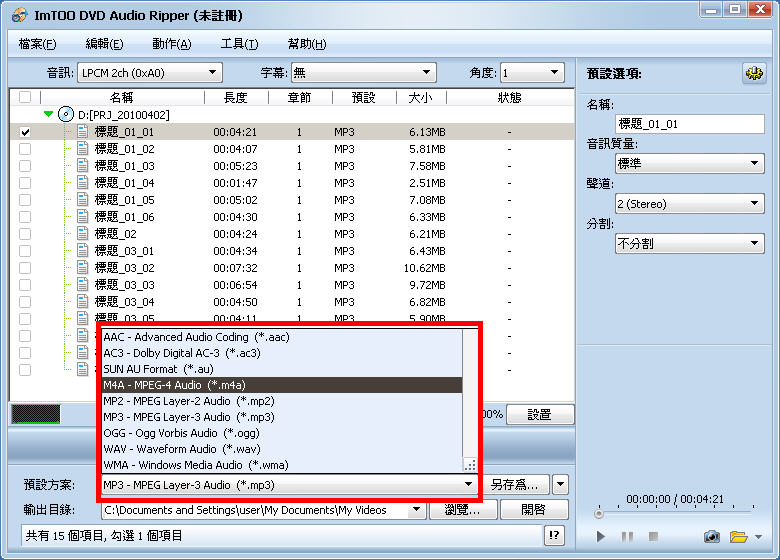Click the 瀏覽... browse button
The width and height of the screenshot is (780, 560).
click(x=463, y=510)
